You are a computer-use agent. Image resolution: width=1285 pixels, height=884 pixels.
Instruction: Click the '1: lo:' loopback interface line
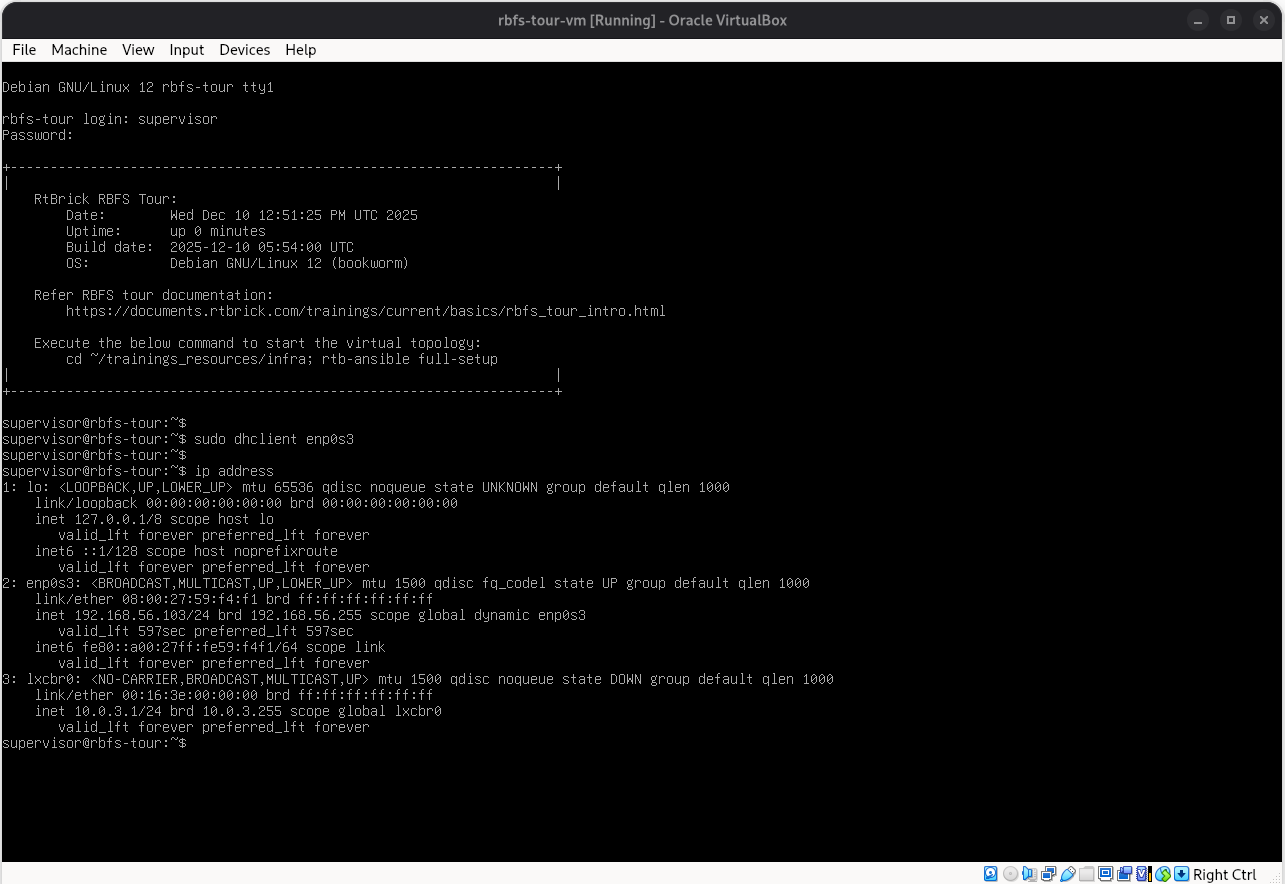[366, 487]
